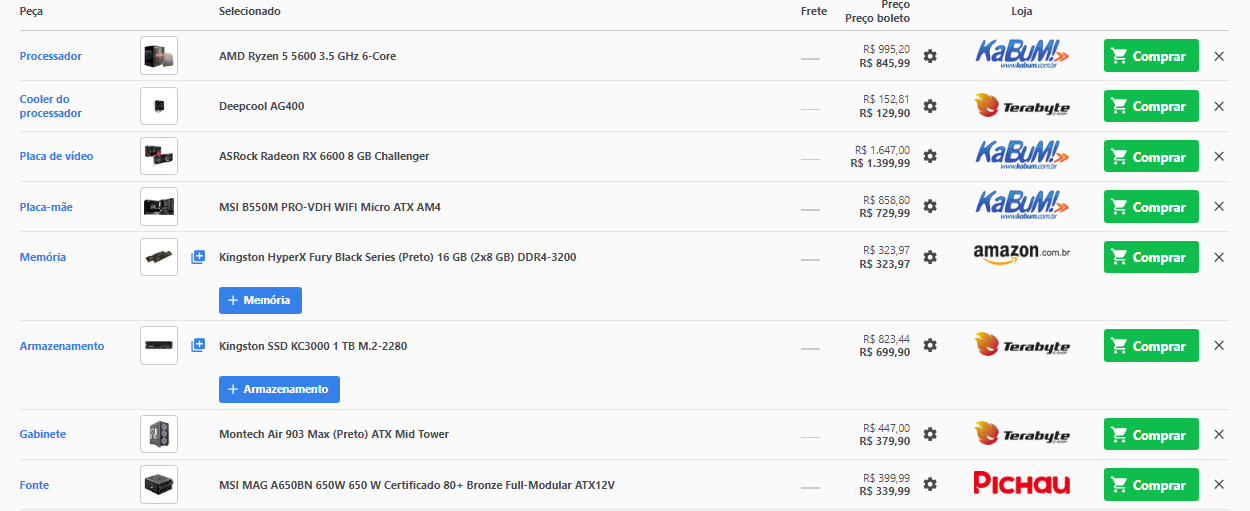View the ASRock Radeon RX 6600 product thumbnail
Image resolution: width=1250 pixels, height=511 pixels.
pyautogui.click(x=159, y=156)
